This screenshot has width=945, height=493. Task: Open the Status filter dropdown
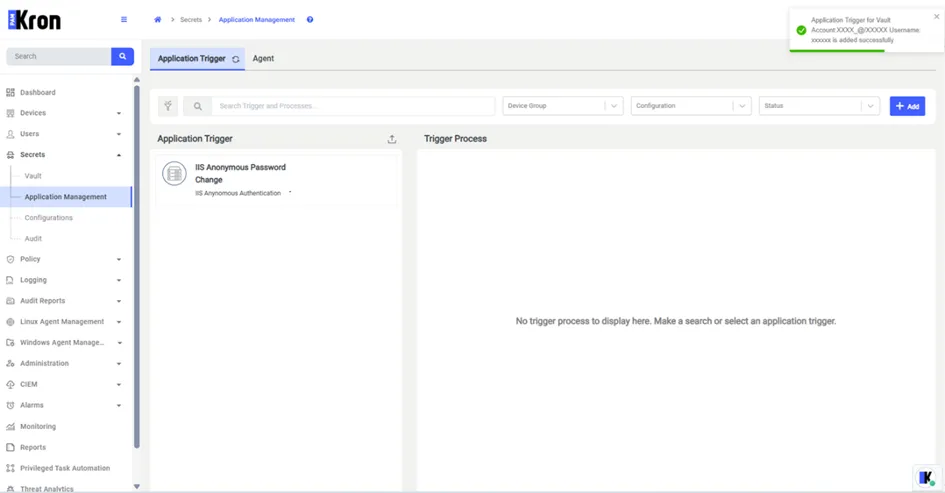(820, 106)
